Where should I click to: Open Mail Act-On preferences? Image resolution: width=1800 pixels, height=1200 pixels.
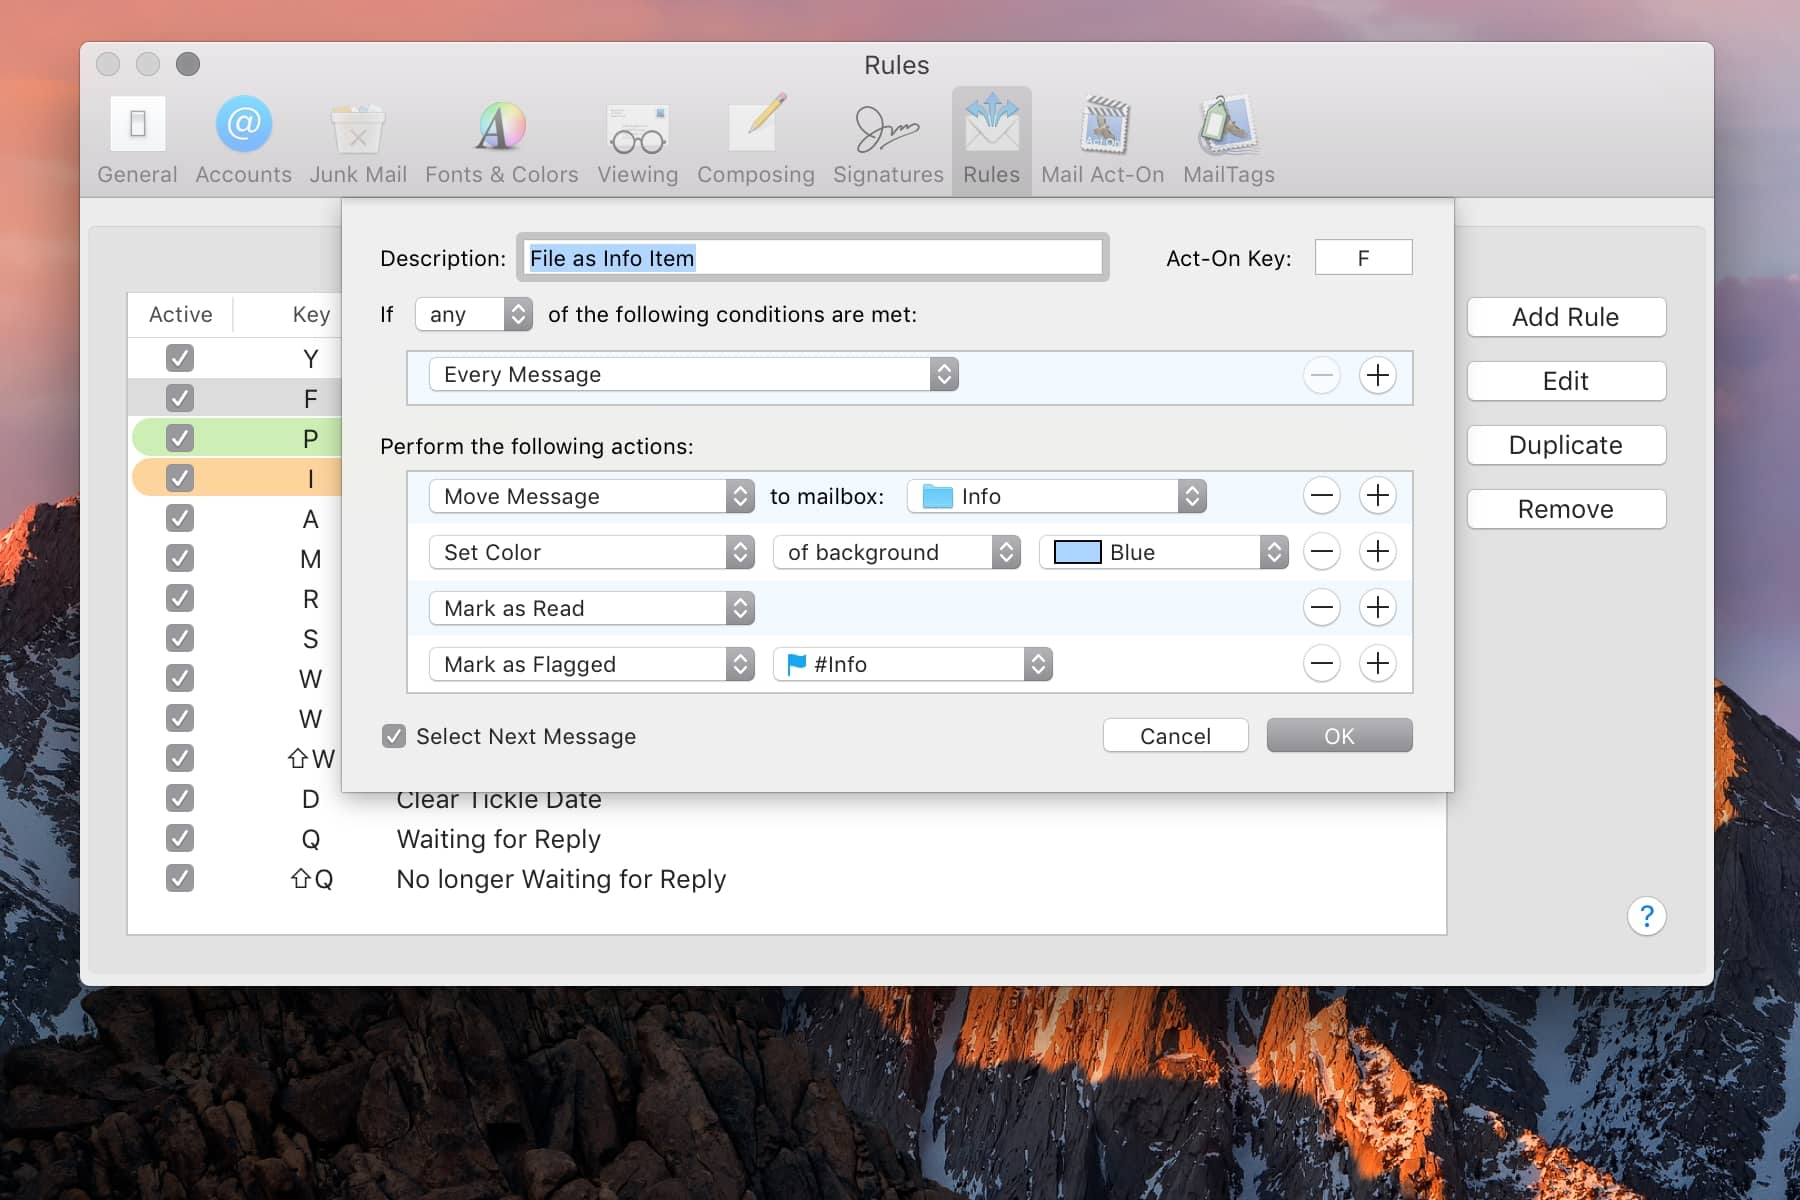click(1102, 140)
